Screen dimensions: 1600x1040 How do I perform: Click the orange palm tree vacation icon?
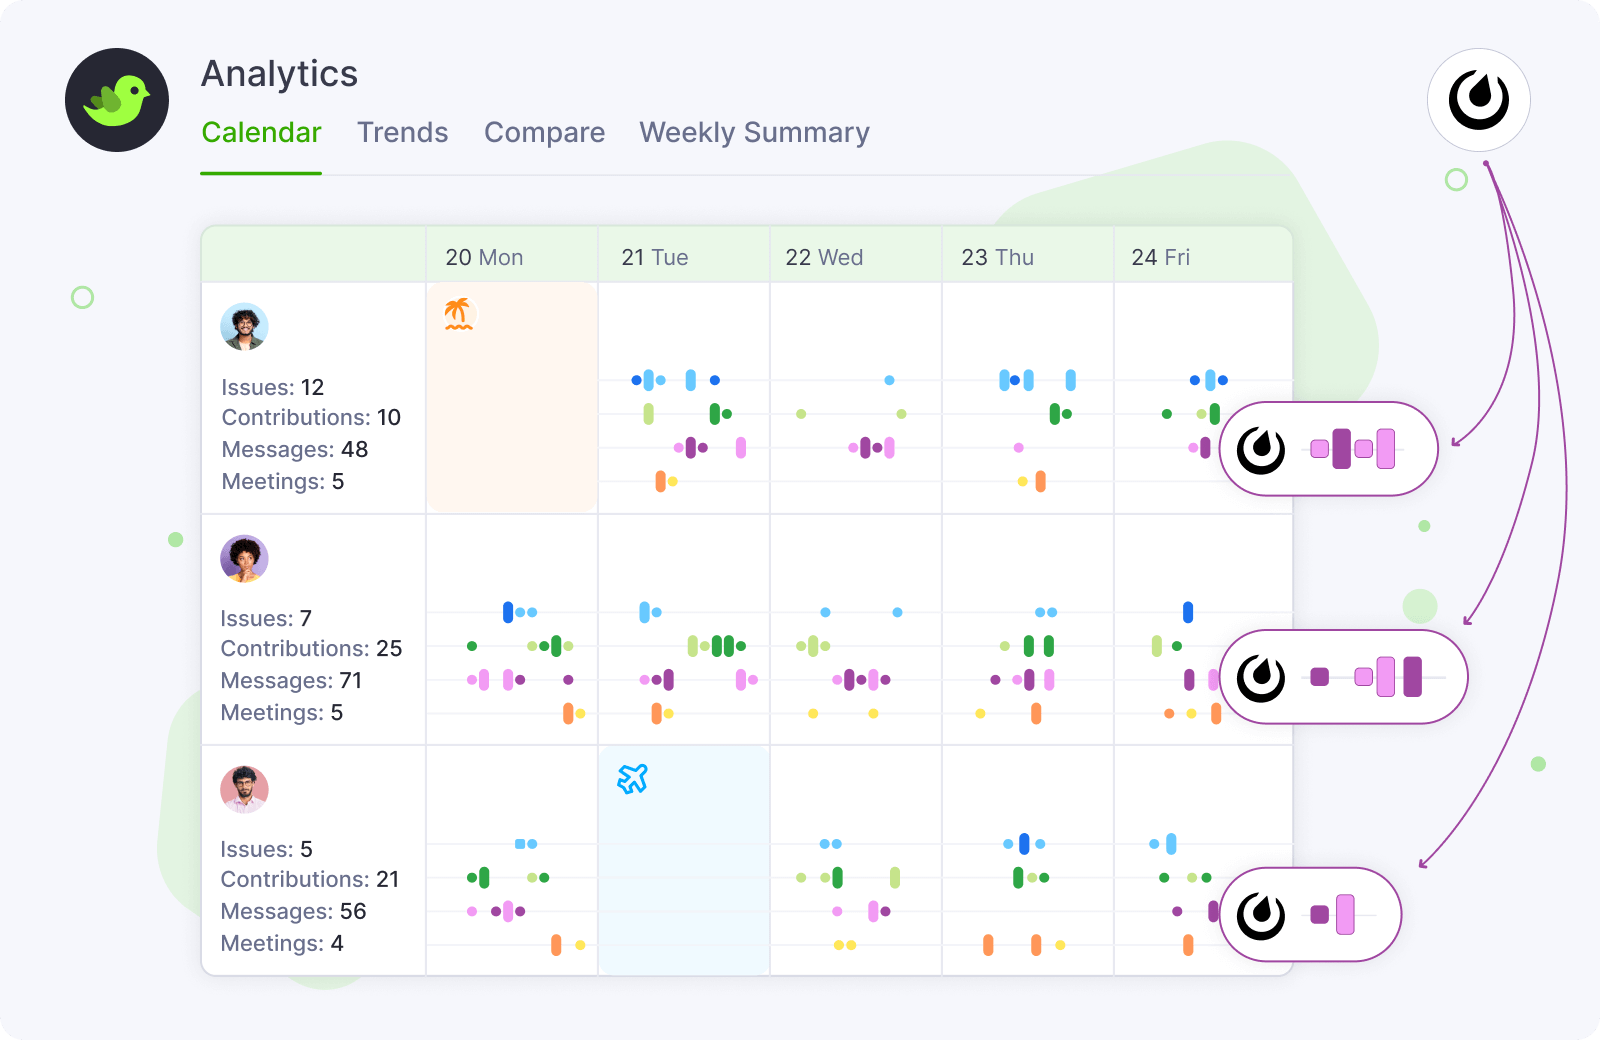(458, 313)
